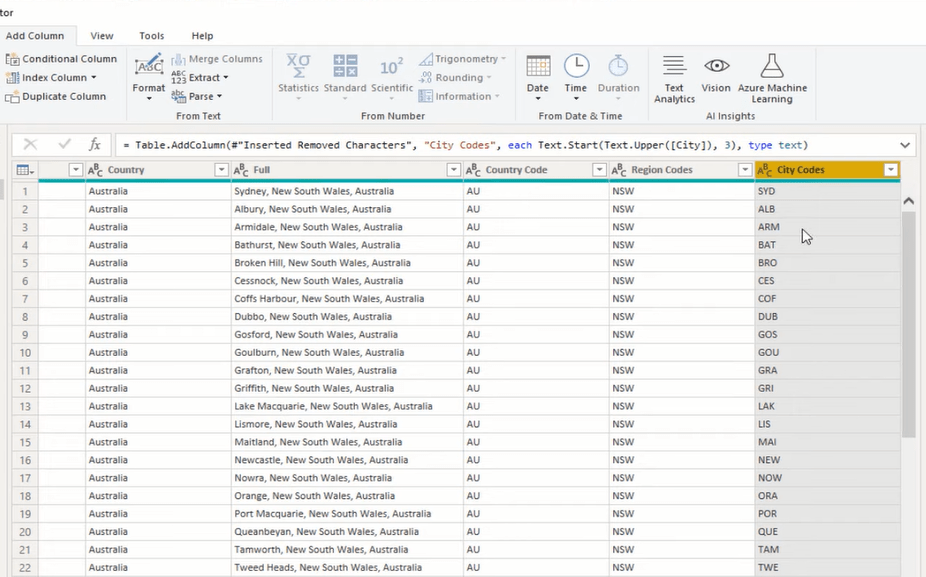Image resolution: width=926 pixels, height=577 pixels.
Task: Open the Statistics functions icon
Action: 298,76
